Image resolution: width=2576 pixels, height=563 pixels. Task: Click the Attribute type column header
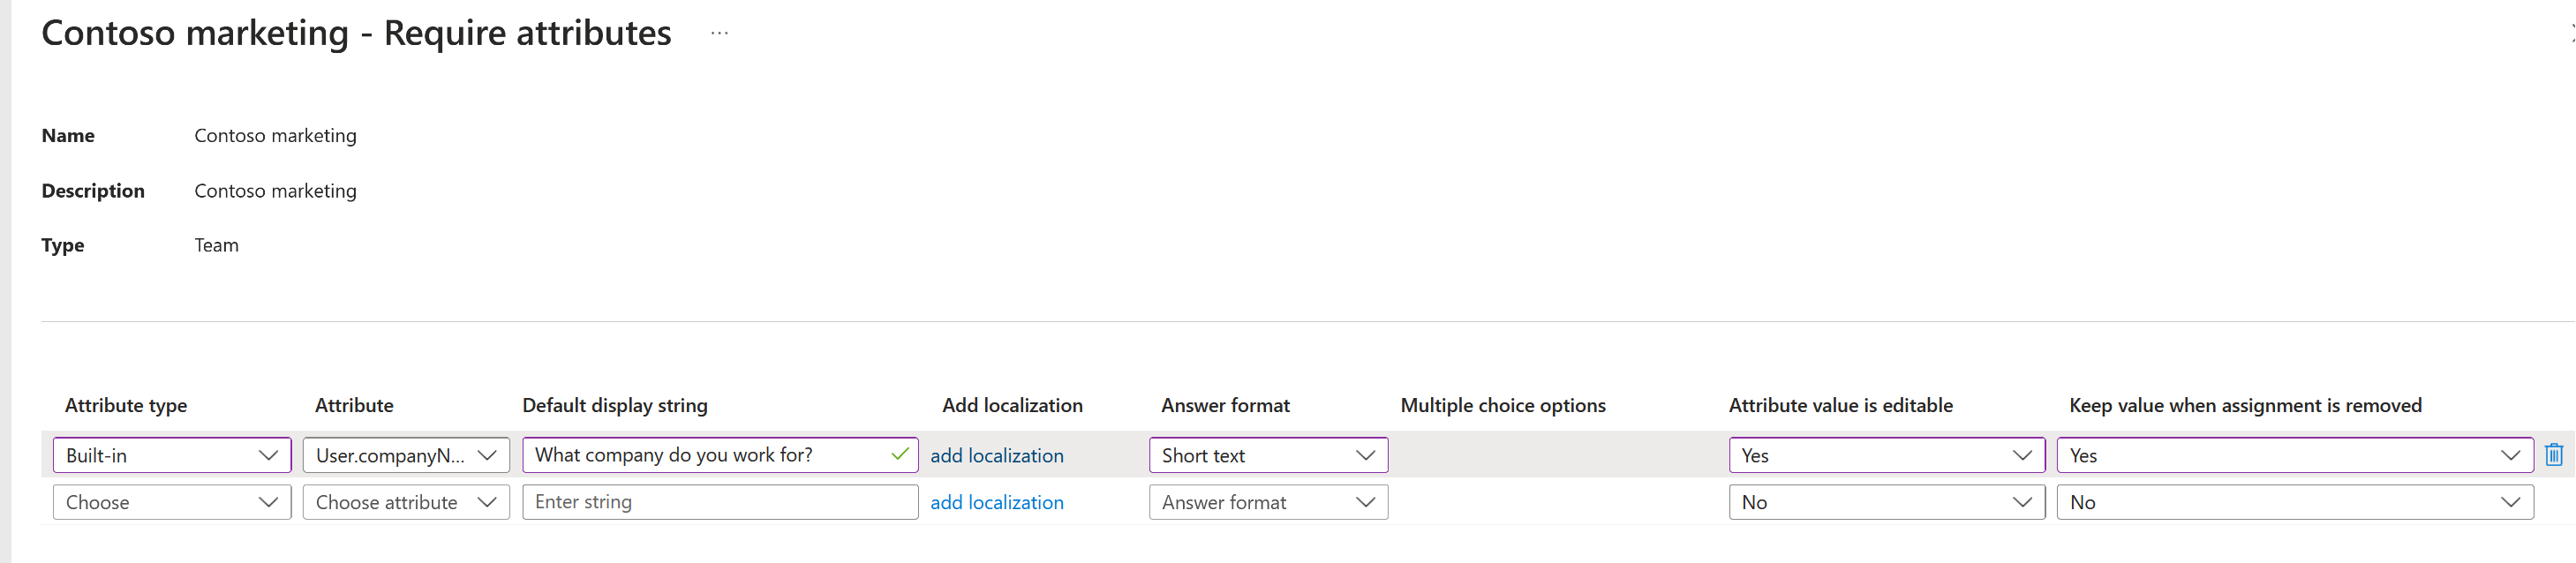(x=126, y=405)
